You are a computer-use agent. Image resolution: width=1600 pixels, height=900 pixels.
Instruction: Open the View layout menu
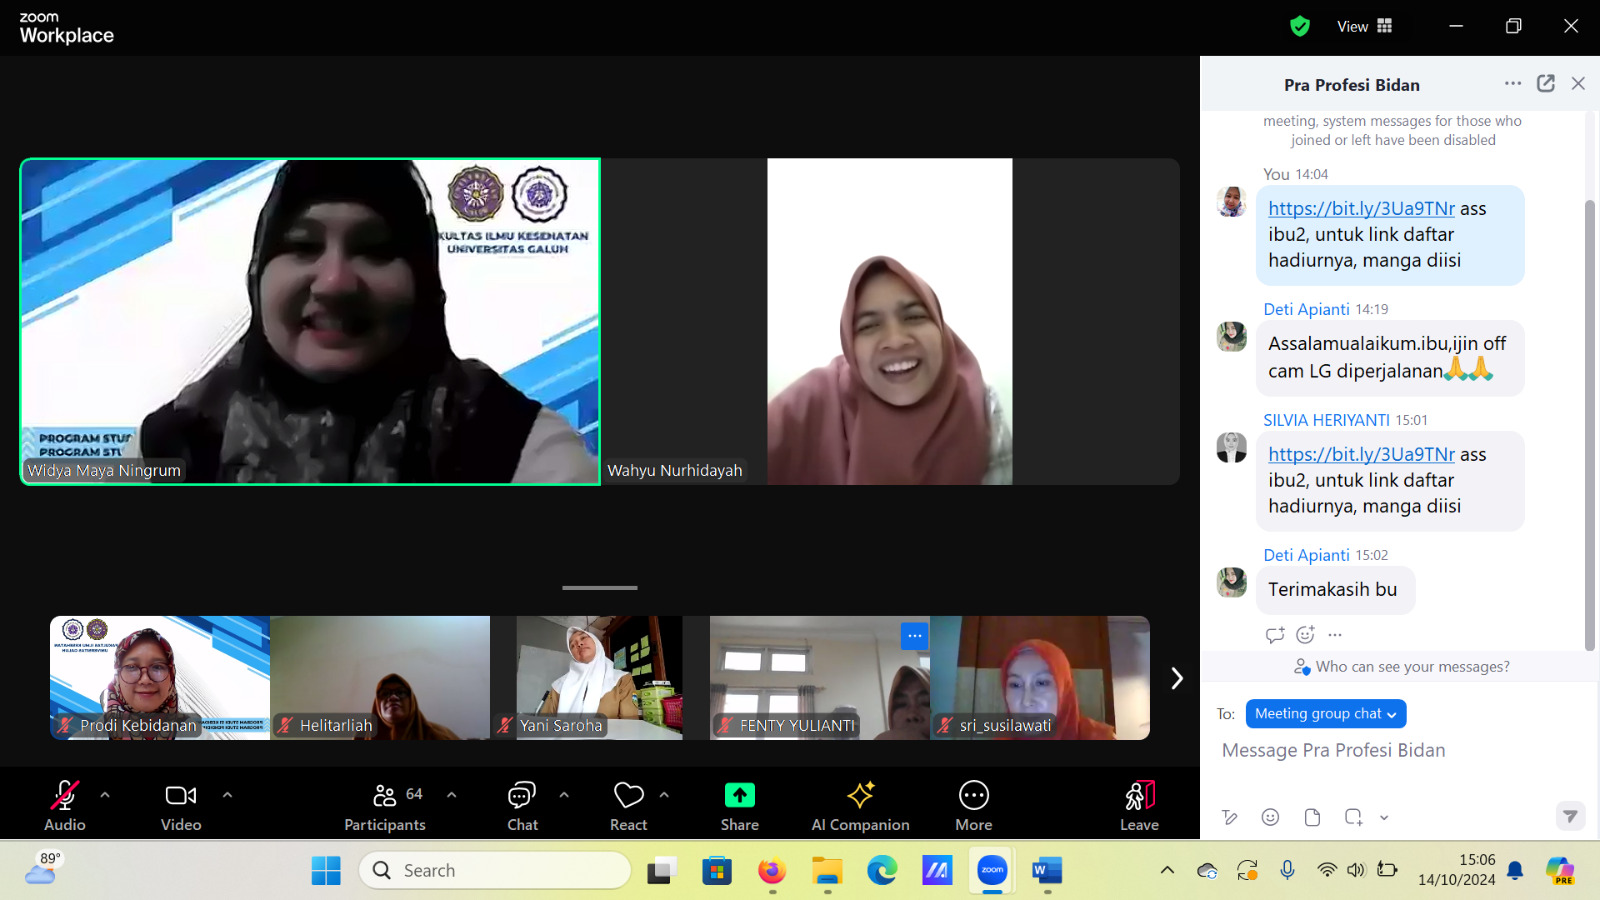(1364, 26)
